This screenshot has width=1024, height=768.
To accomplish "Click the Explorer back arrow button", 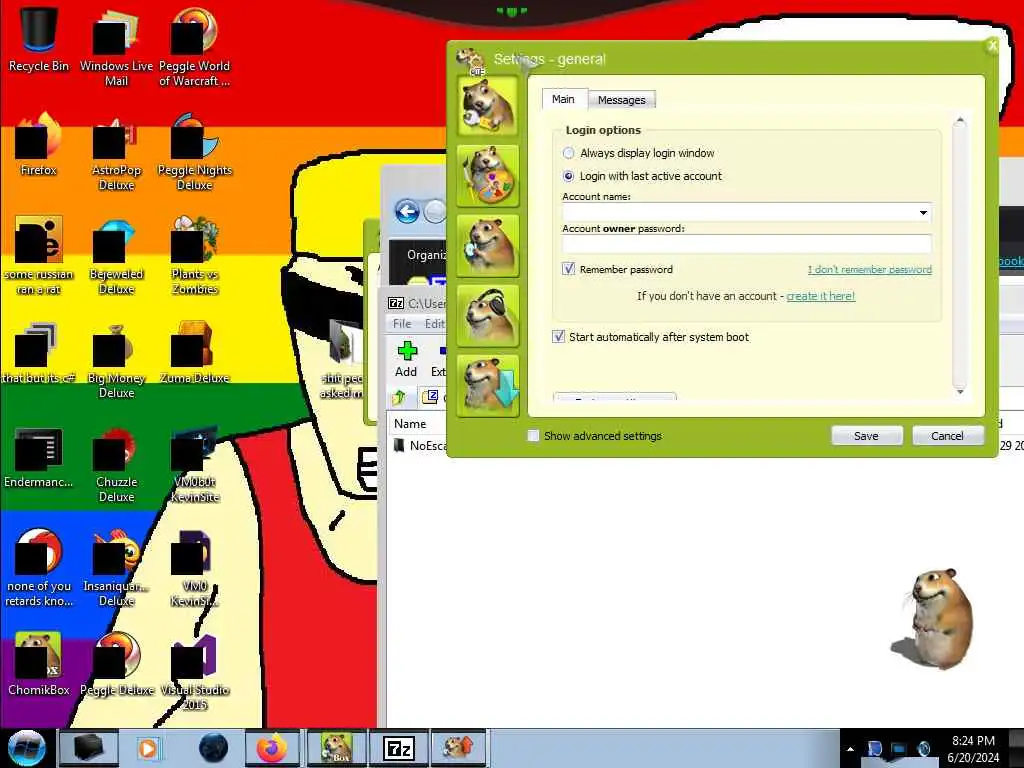I will click(x=407, y=212).
